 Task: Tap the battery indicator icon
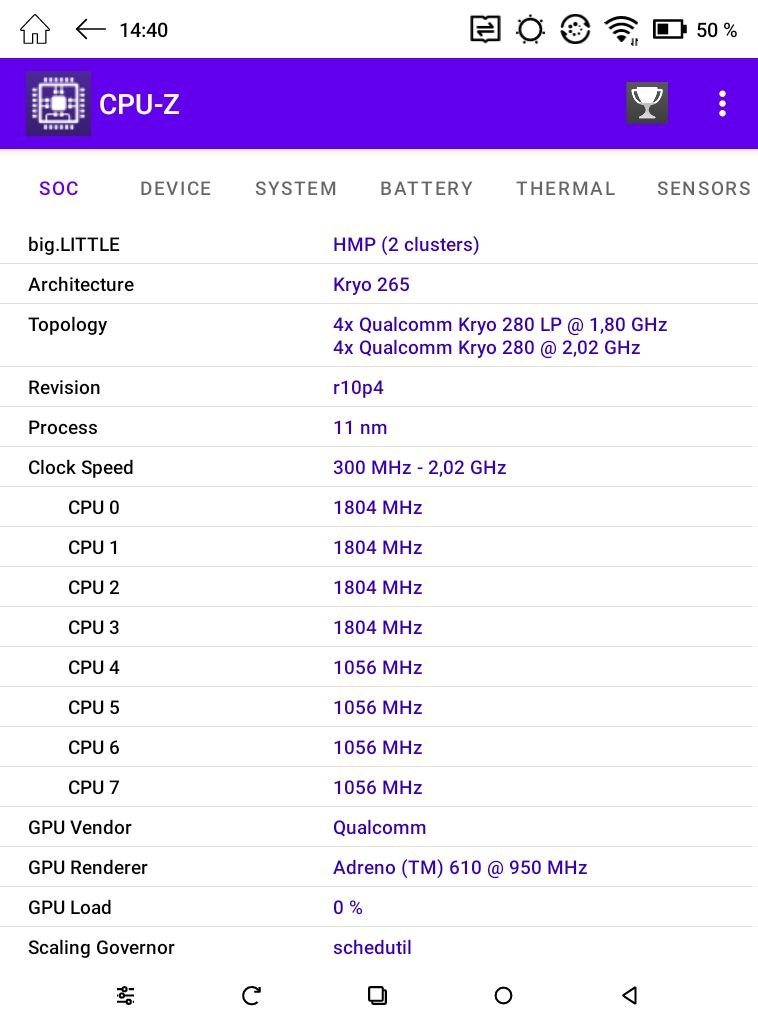pyautogui.click(x=670, y=29)
